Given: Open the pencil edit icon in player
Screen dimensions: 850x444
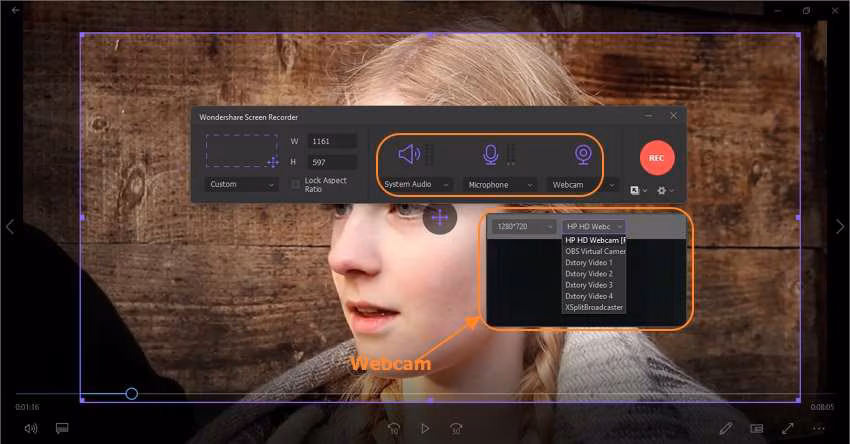Looking at the screenshot, I should coord(725,429).
